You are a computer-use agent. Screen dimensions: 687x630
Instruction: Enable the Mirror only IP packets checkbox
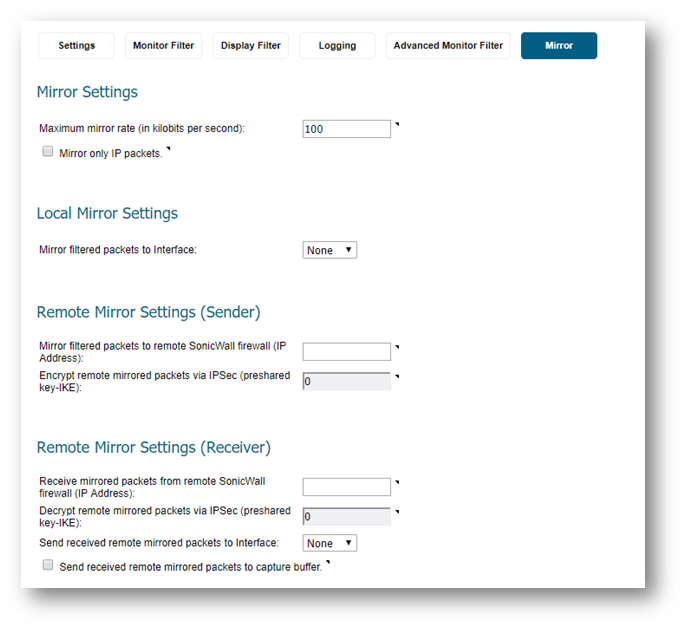(x=48, y=152)
